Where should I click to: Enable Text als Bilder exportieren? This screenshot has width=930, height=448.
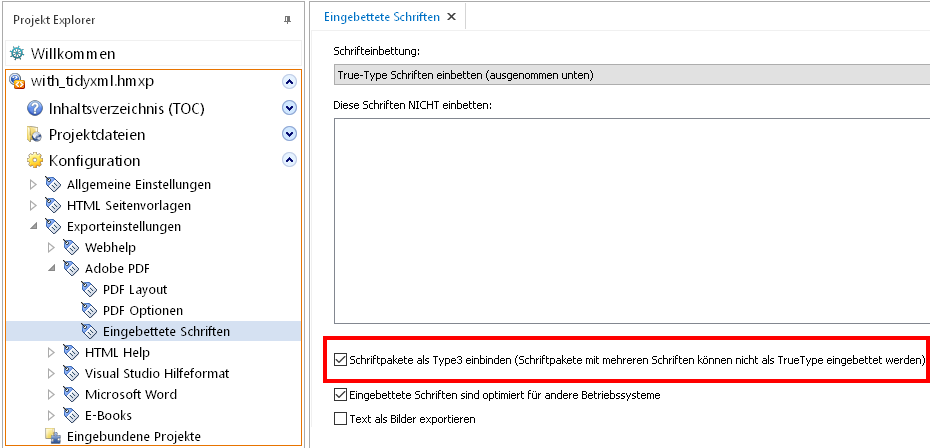pos(341,419)
